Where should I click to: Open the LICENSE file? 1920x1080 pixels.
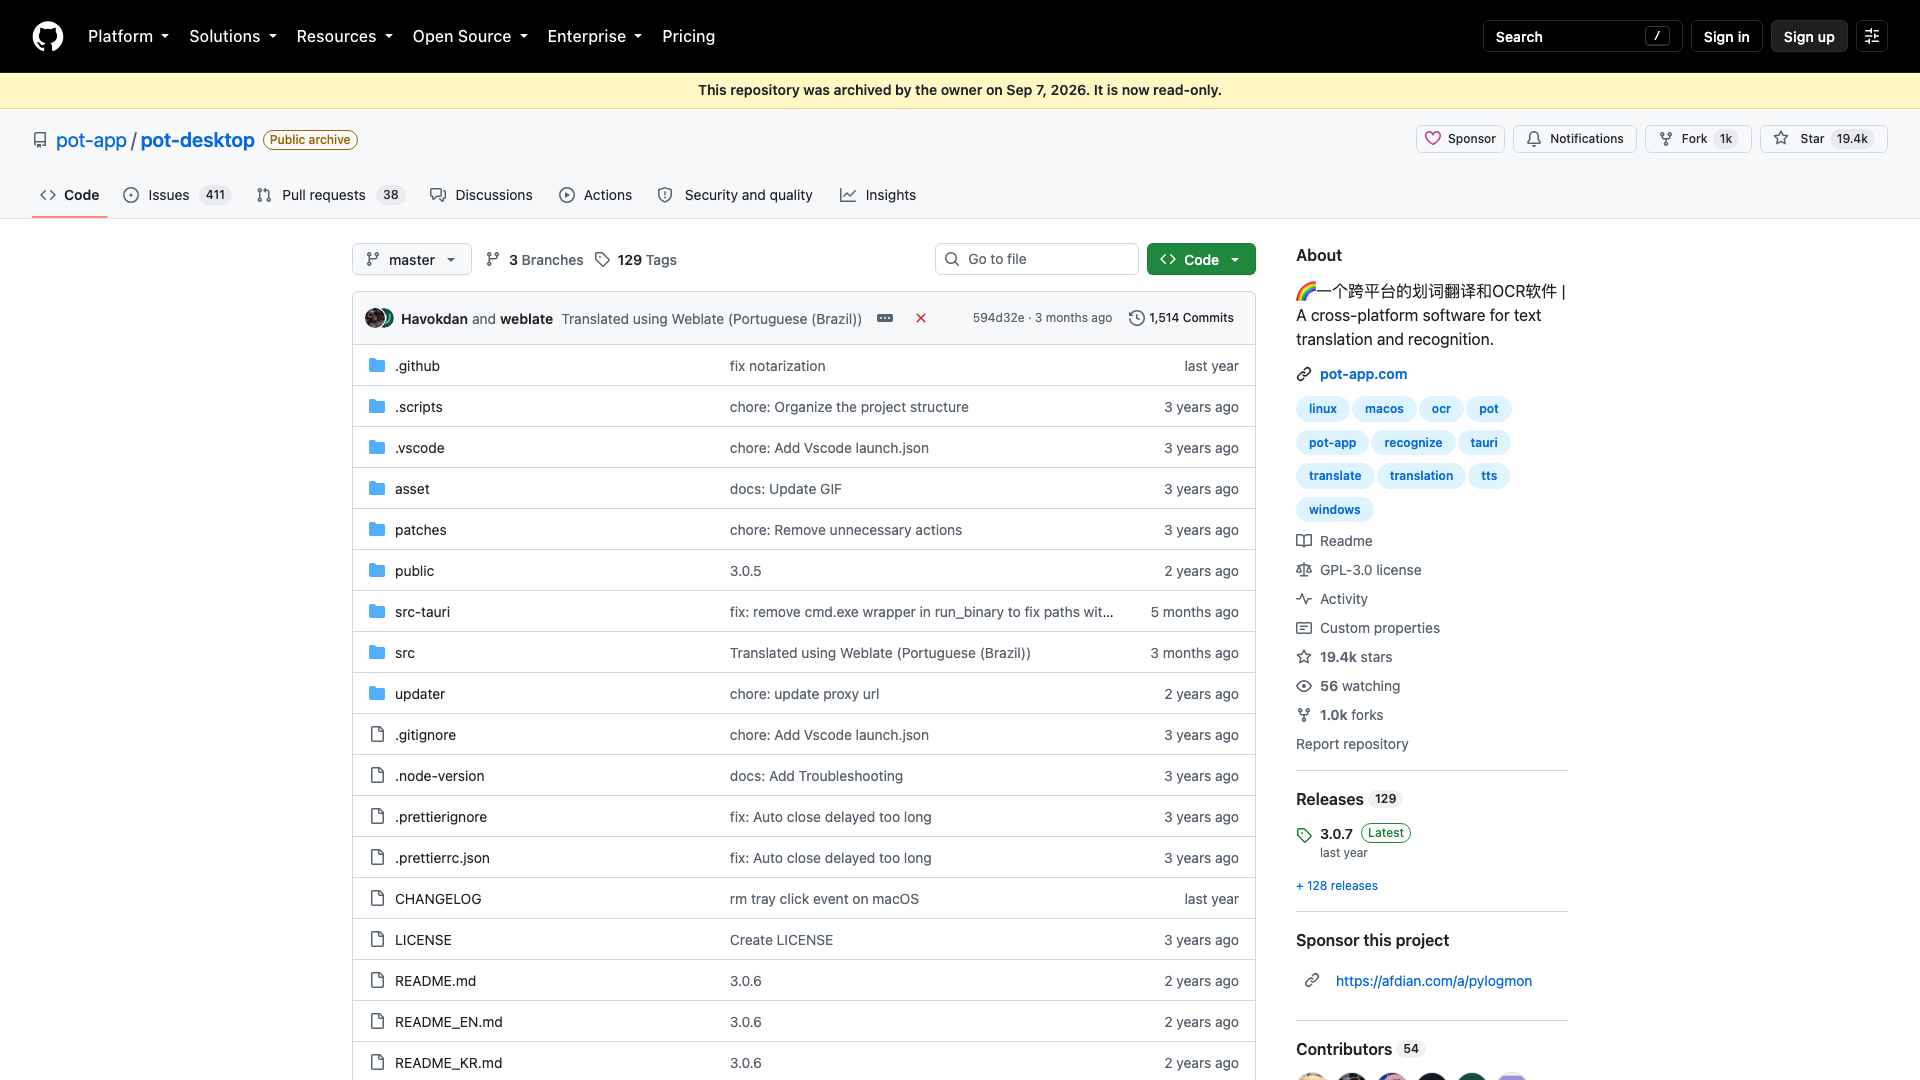(x=423, y=940)
